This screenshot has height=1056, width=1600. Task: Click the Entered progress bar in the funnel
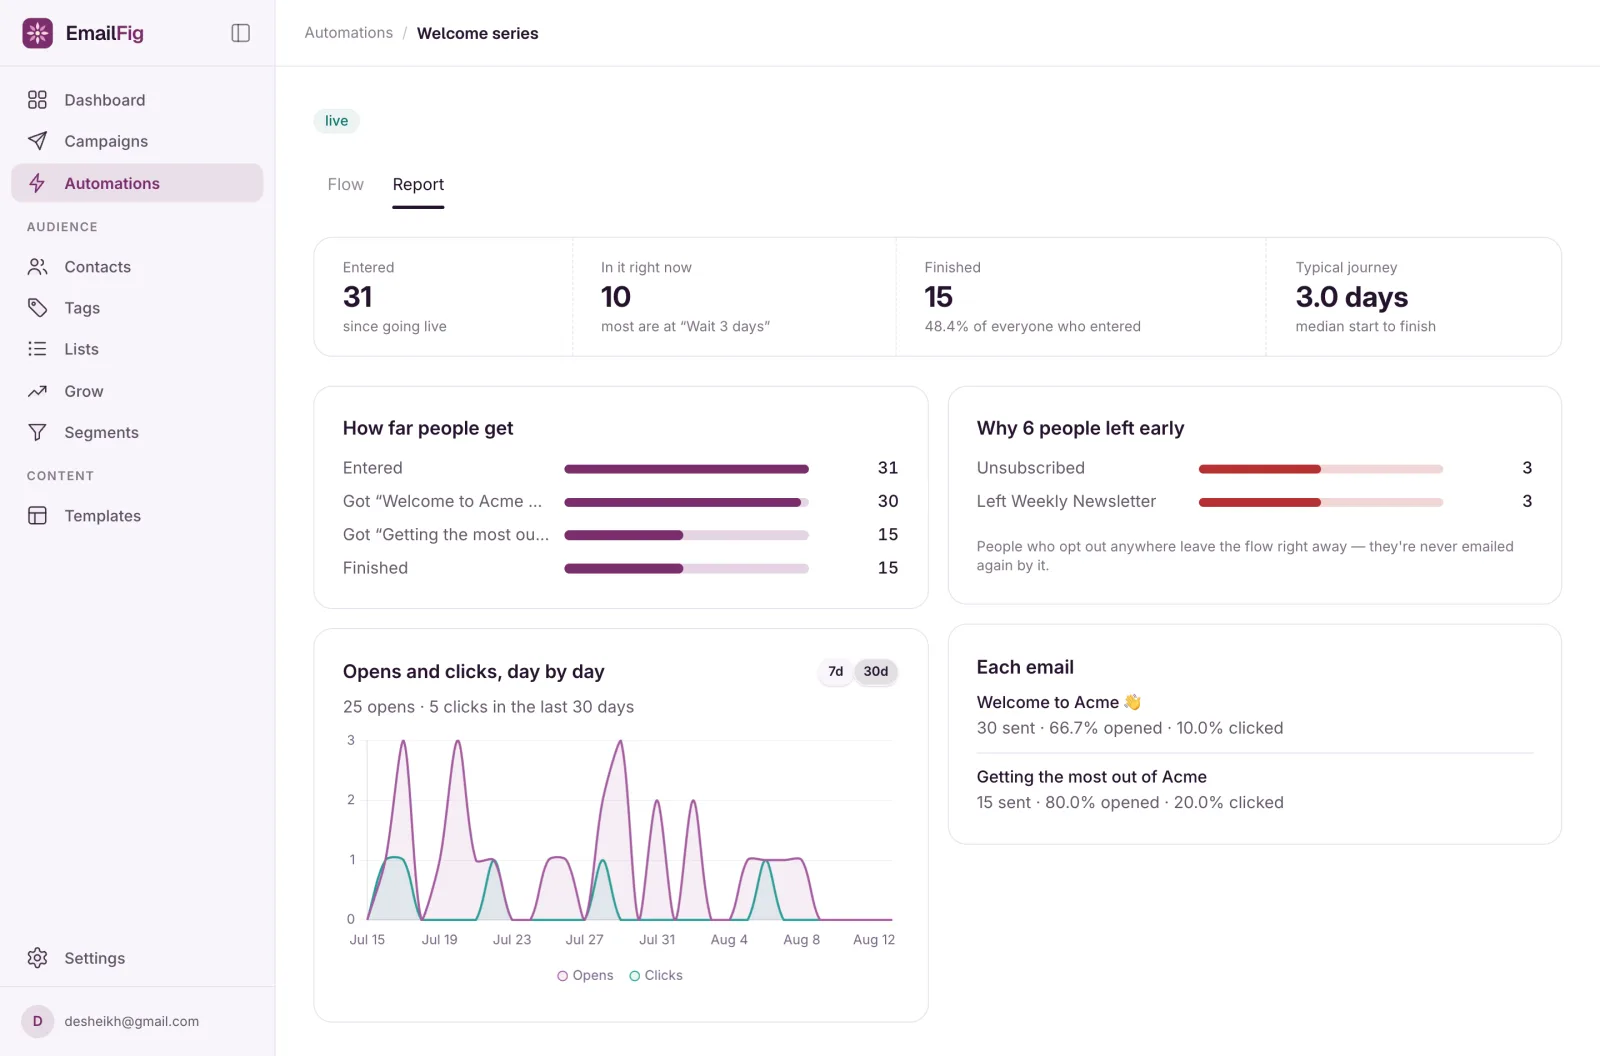[686, 469]
